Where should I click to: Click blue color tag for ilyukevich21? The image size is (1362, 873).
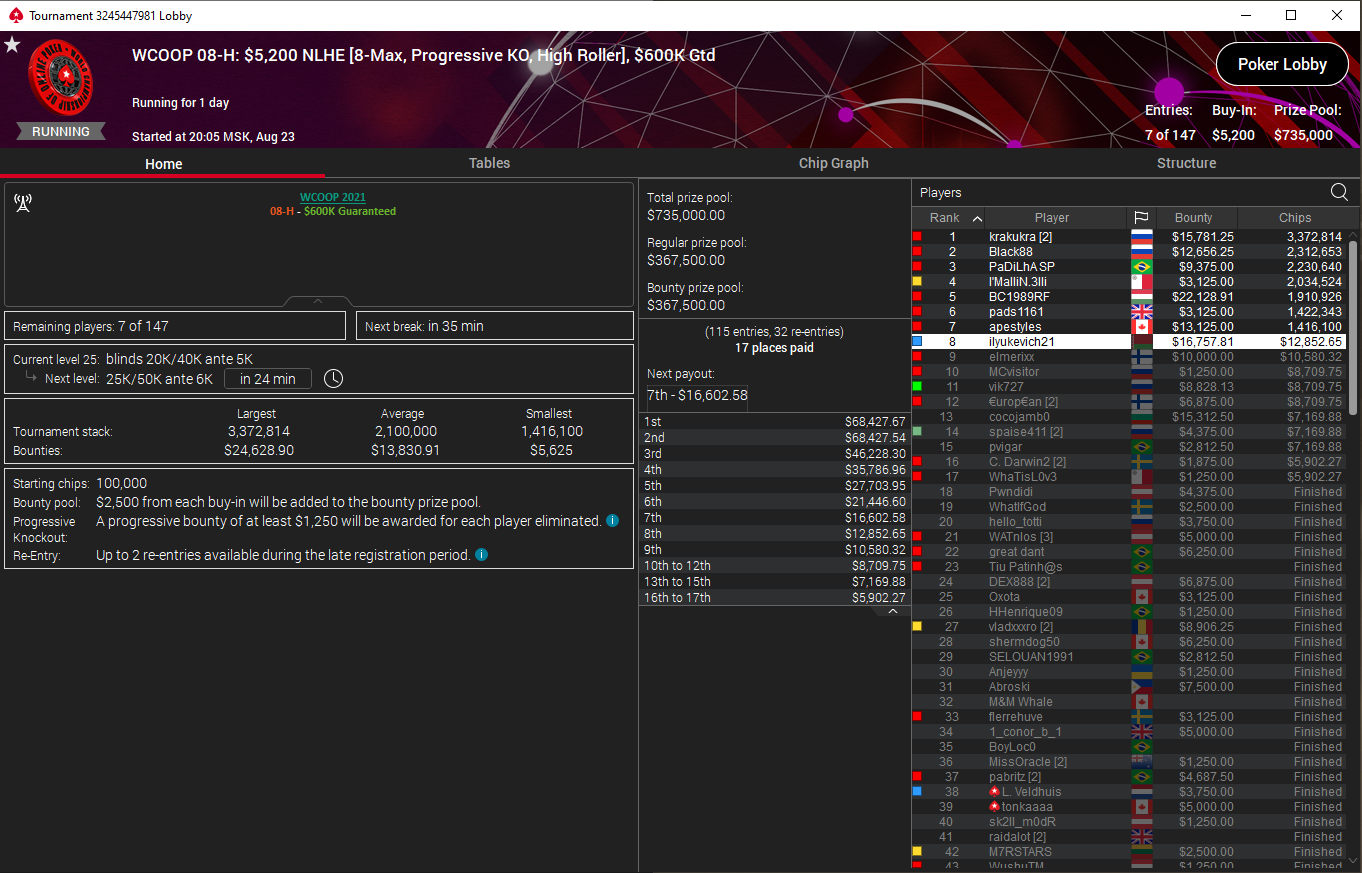tap(917, 342)
